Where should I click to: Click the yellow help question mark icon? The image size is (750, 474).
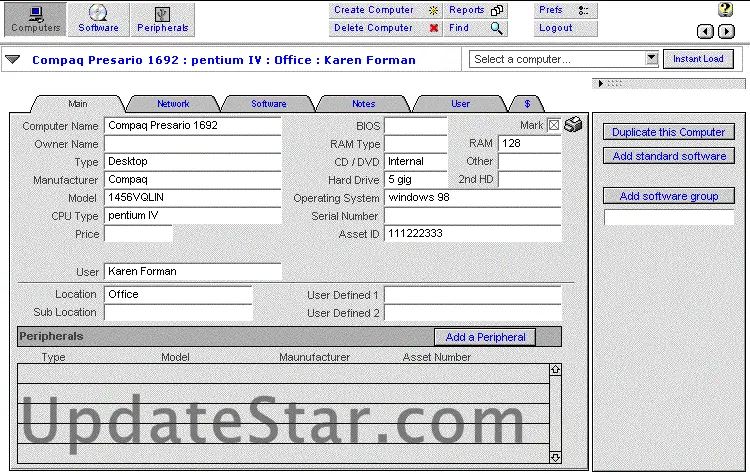(x=725, y=10)
